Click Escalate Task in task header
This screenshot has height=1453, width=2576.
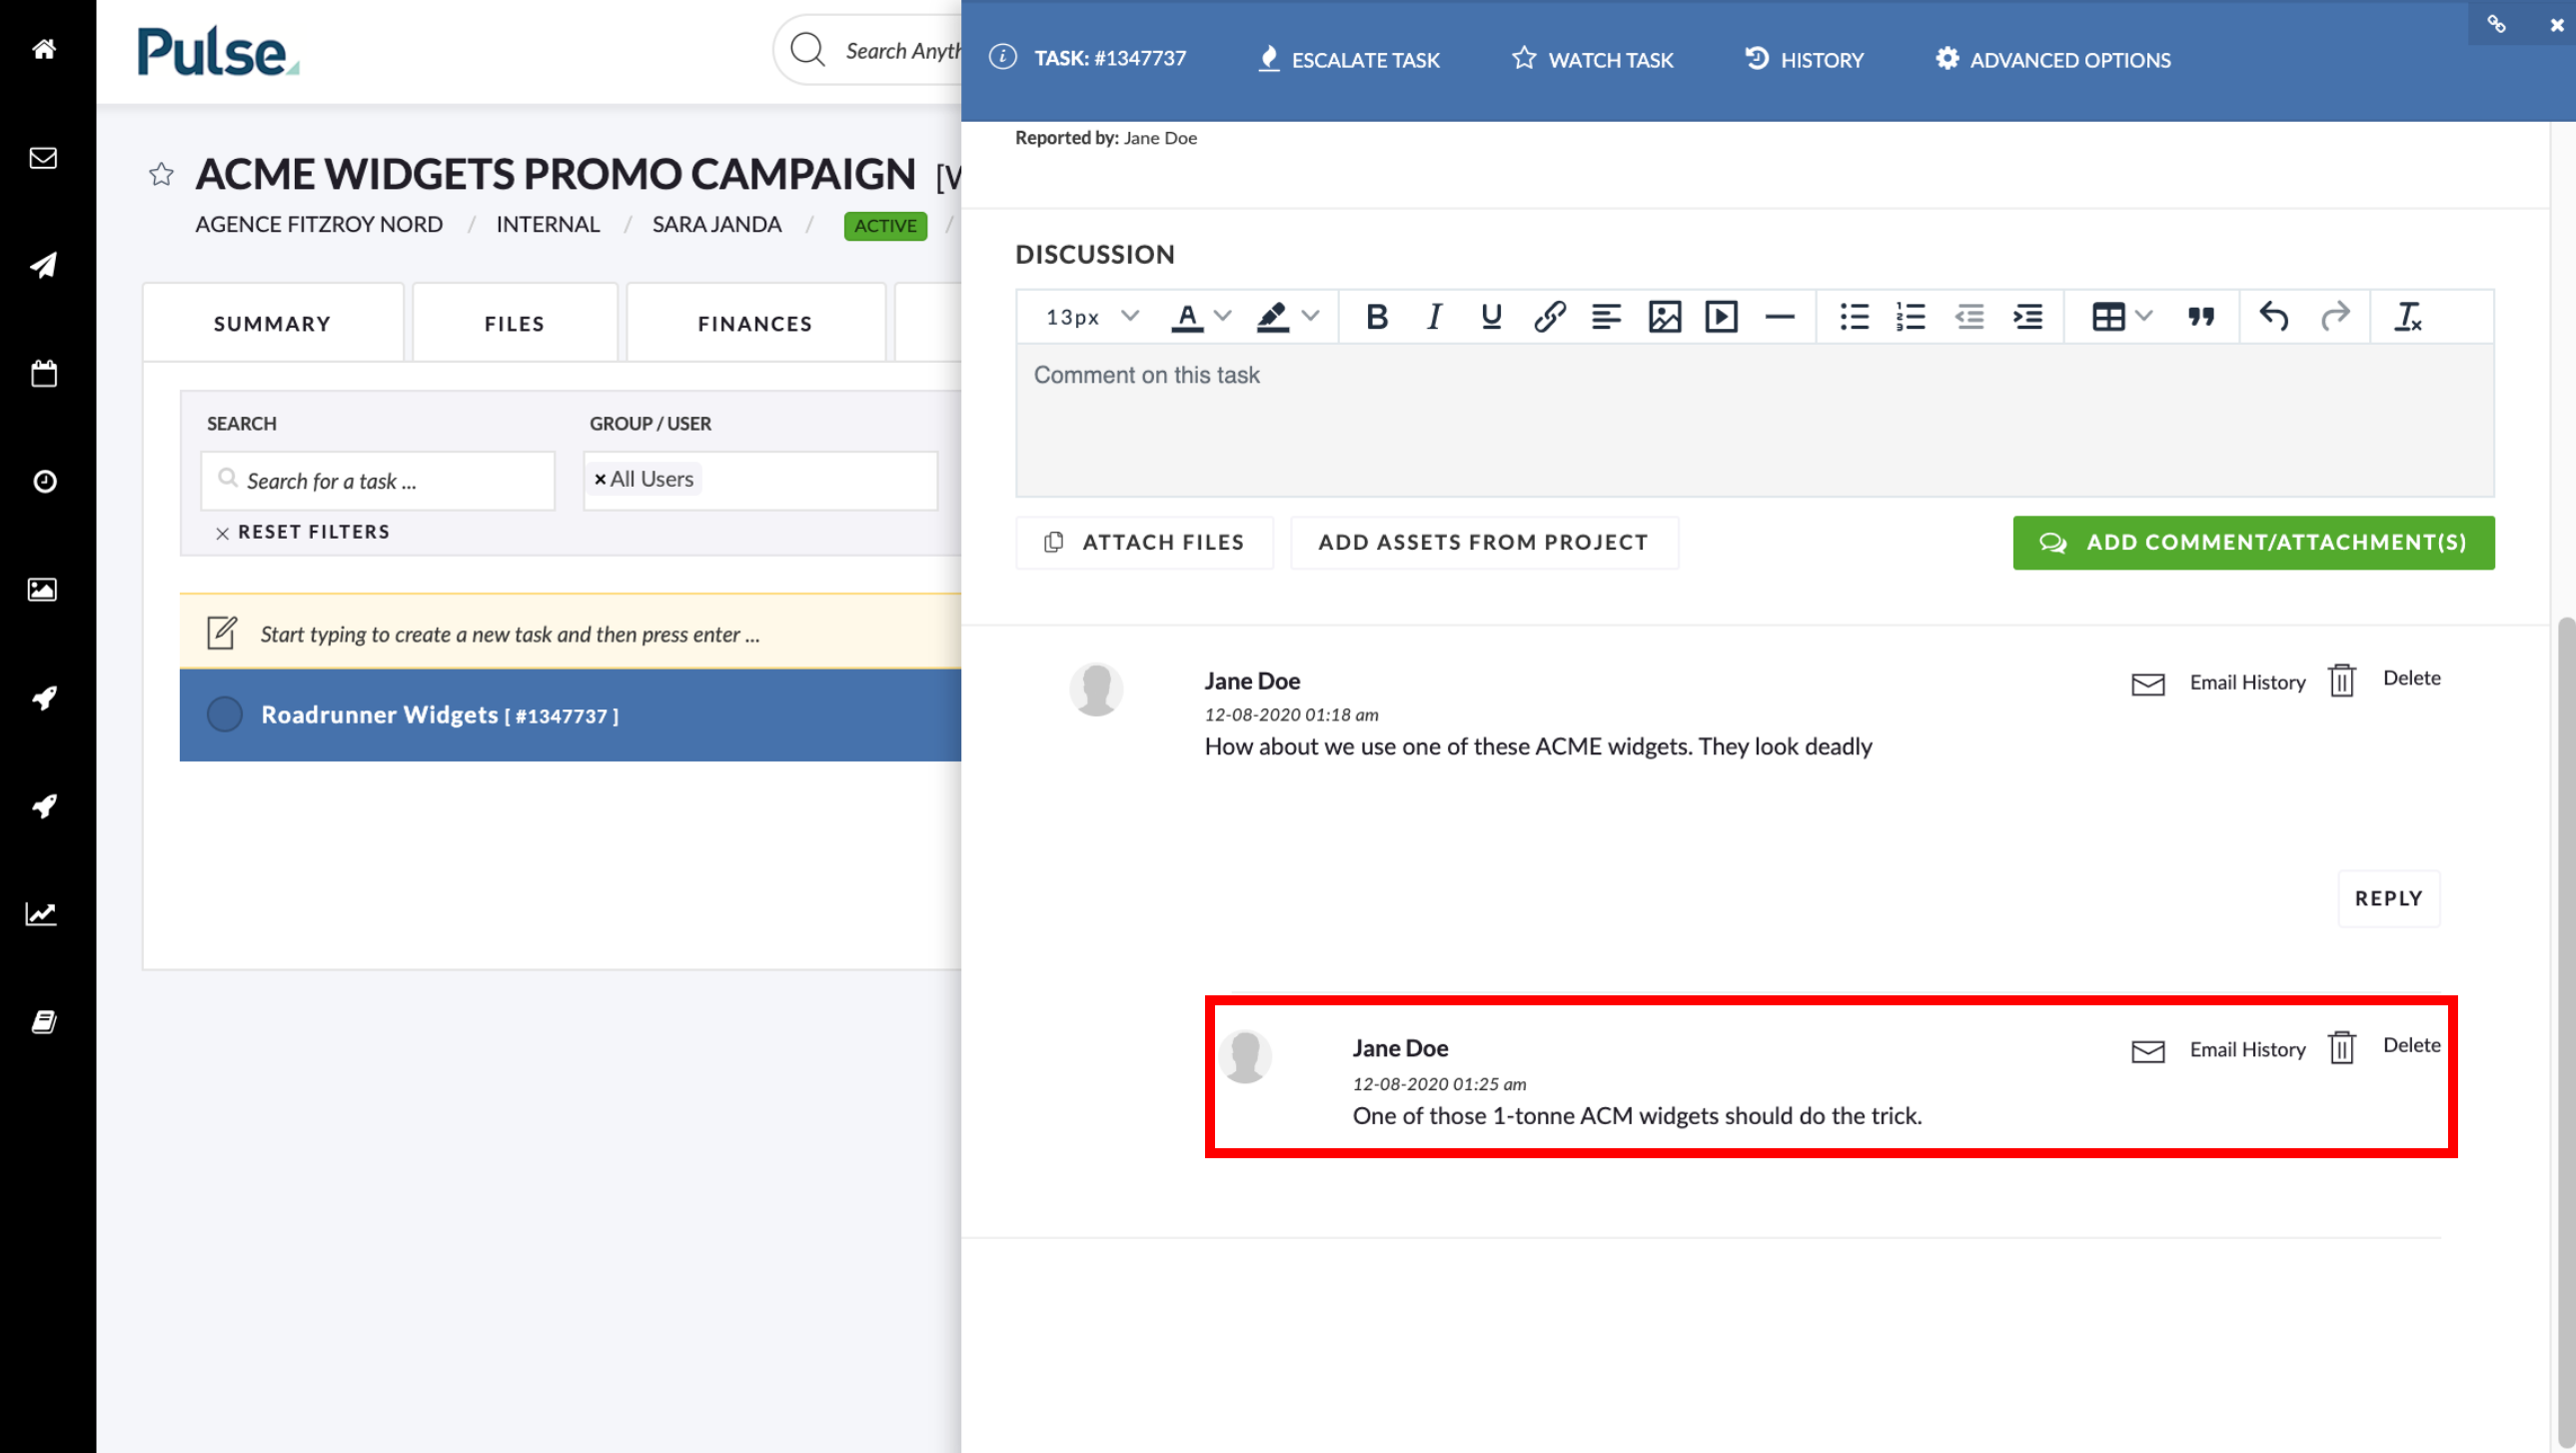(x=1348, y=59)
